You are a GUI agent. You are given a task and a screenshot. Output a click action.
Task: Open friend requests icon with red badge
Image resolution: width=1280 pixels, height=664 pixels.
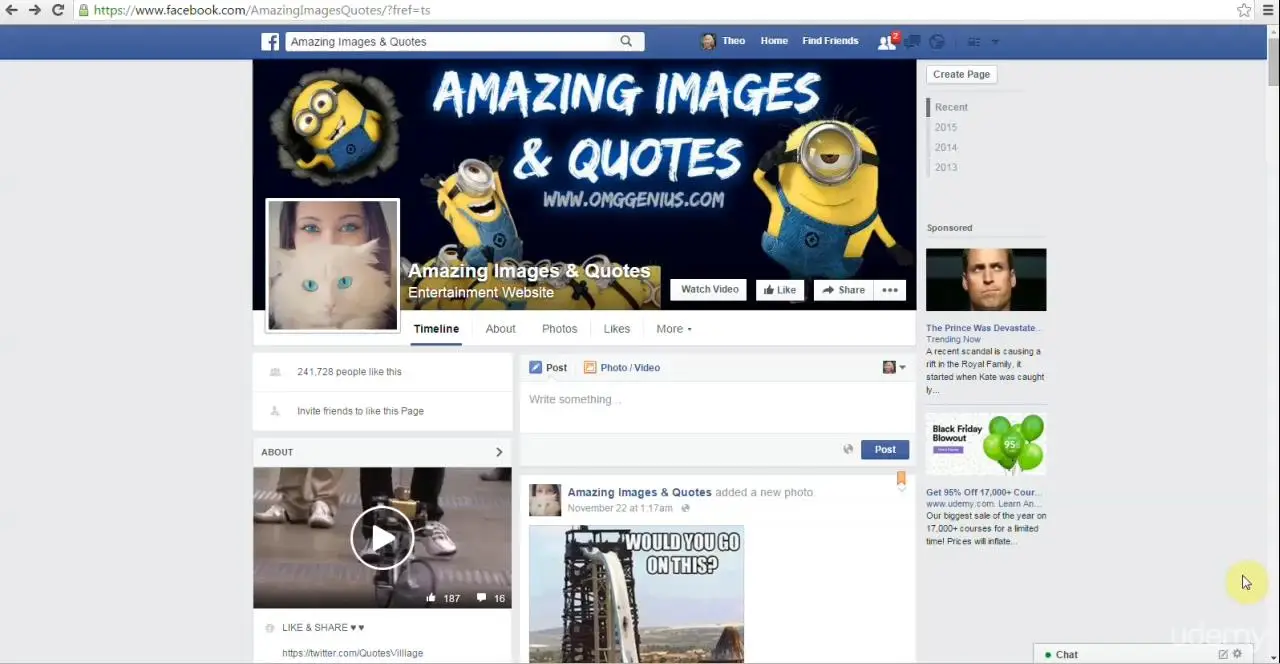click(x=887, y=41)
